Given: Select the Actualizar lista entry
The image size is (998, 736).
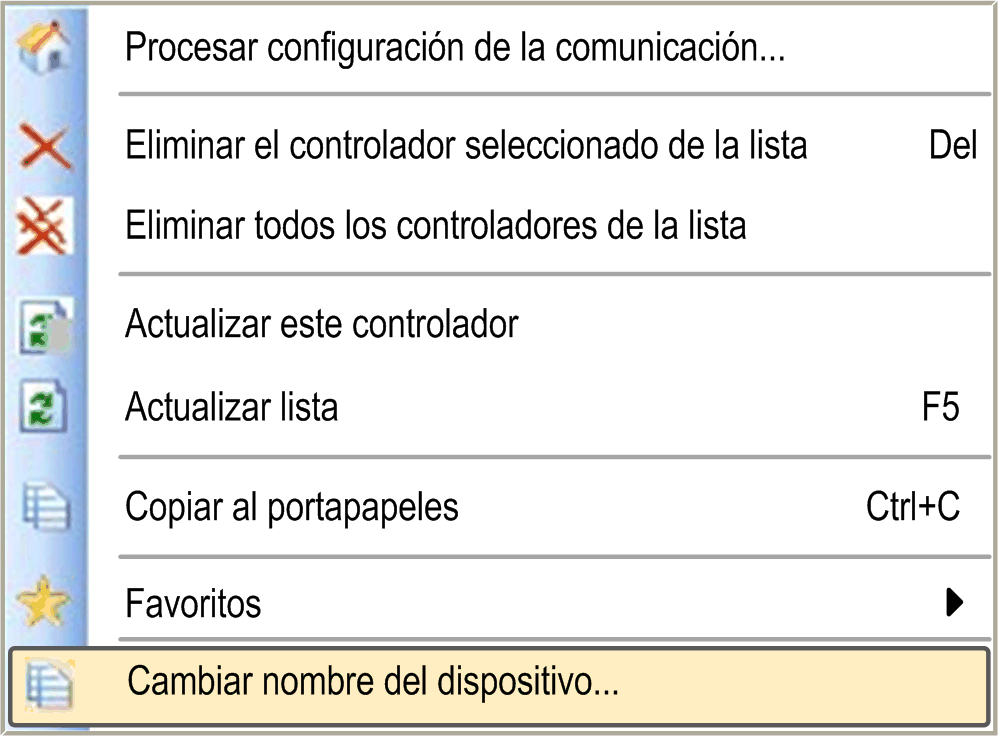Looking at the screenshot, I should click(232, 407).
